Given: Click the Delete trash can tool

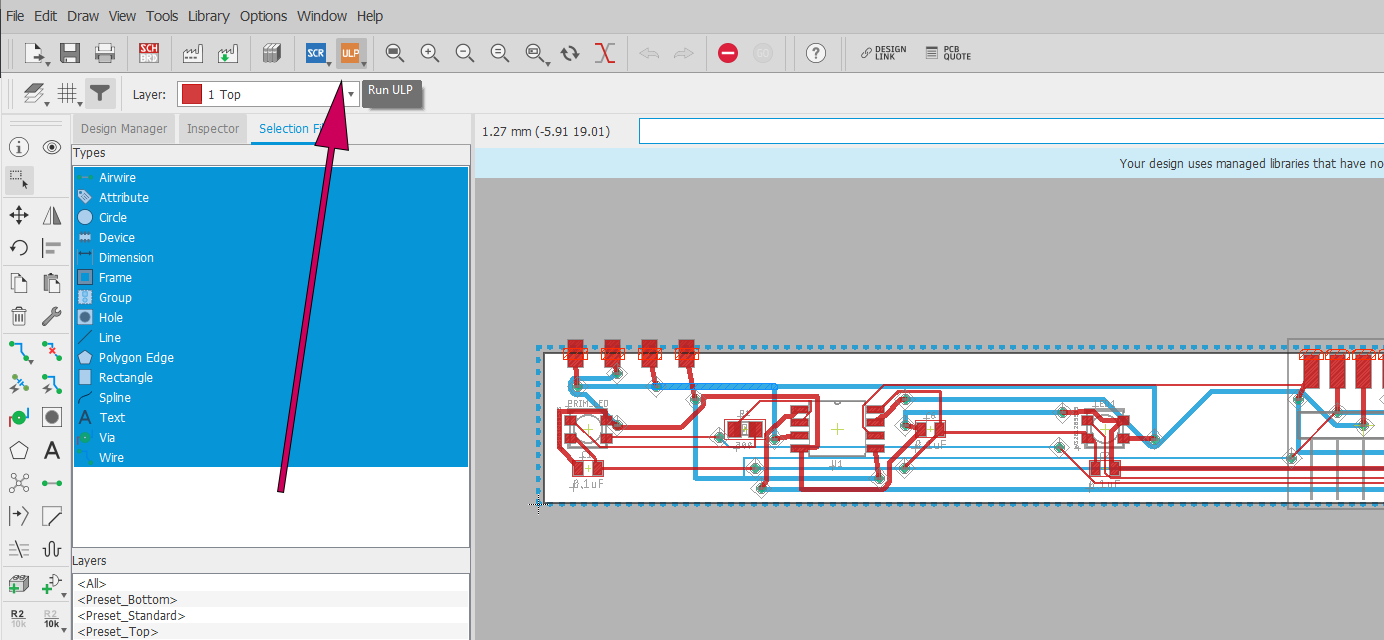Looking at the screenshot, I should [x=19, y=317].
